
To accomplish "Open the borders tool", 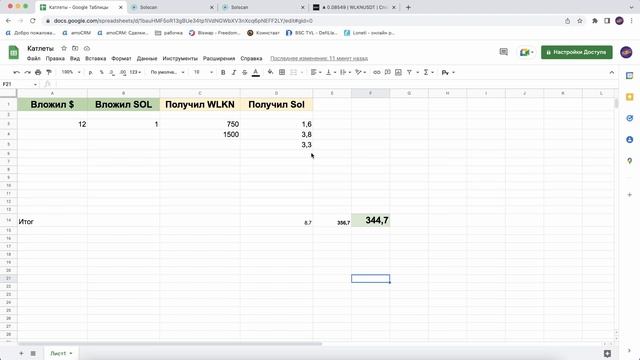I will click(282, 72).
